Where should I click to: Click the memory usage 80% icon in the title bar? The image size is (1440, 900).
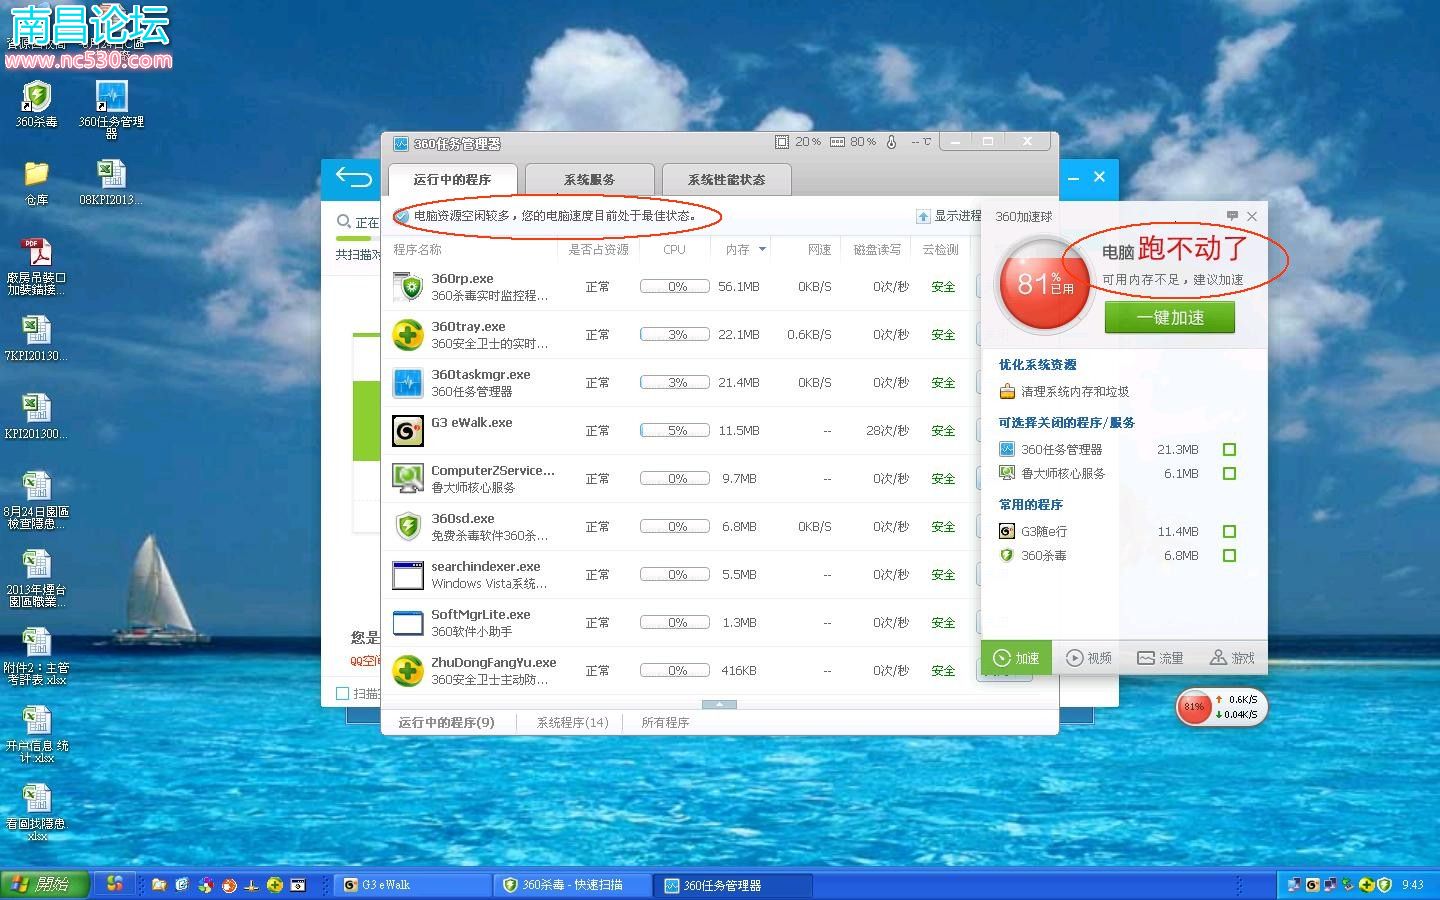click(837, 142)
